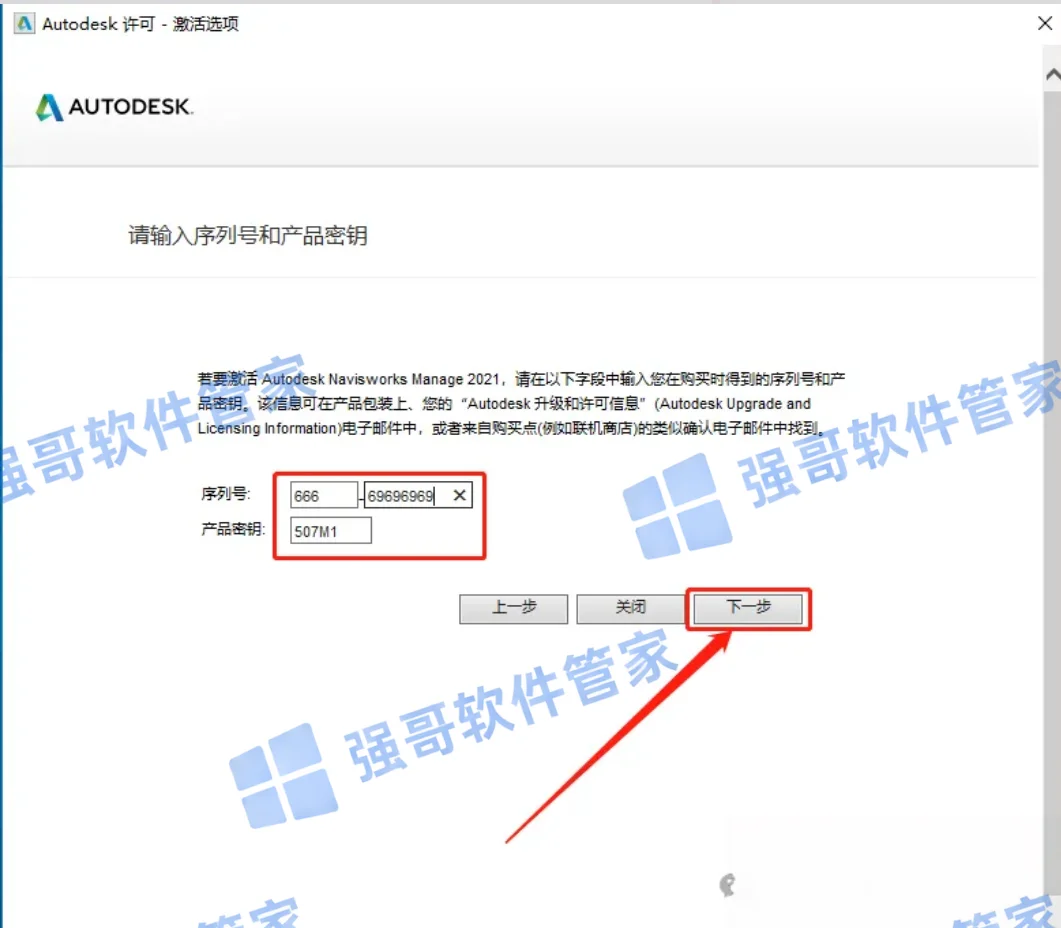Click the 产品密钥 label
1061x928 pixels.
pos(233,529)
